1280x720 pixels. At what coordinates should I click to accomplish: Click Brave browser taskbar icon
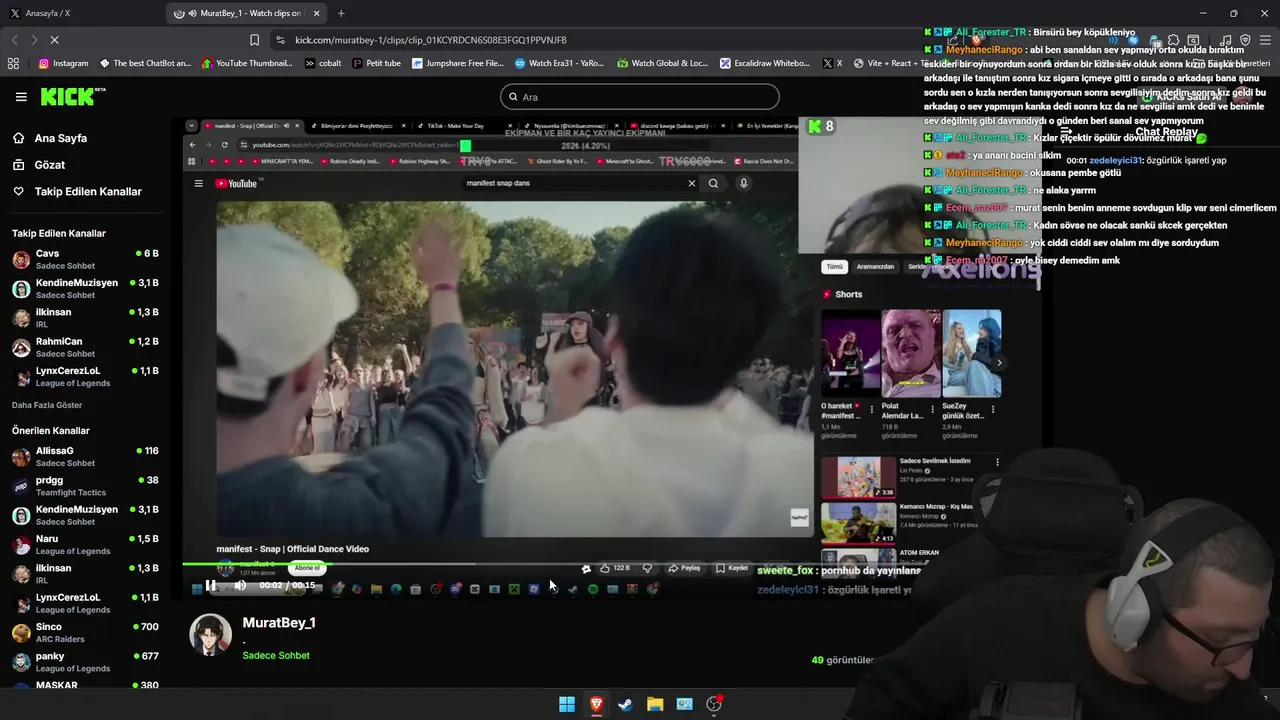coord(596,704)
